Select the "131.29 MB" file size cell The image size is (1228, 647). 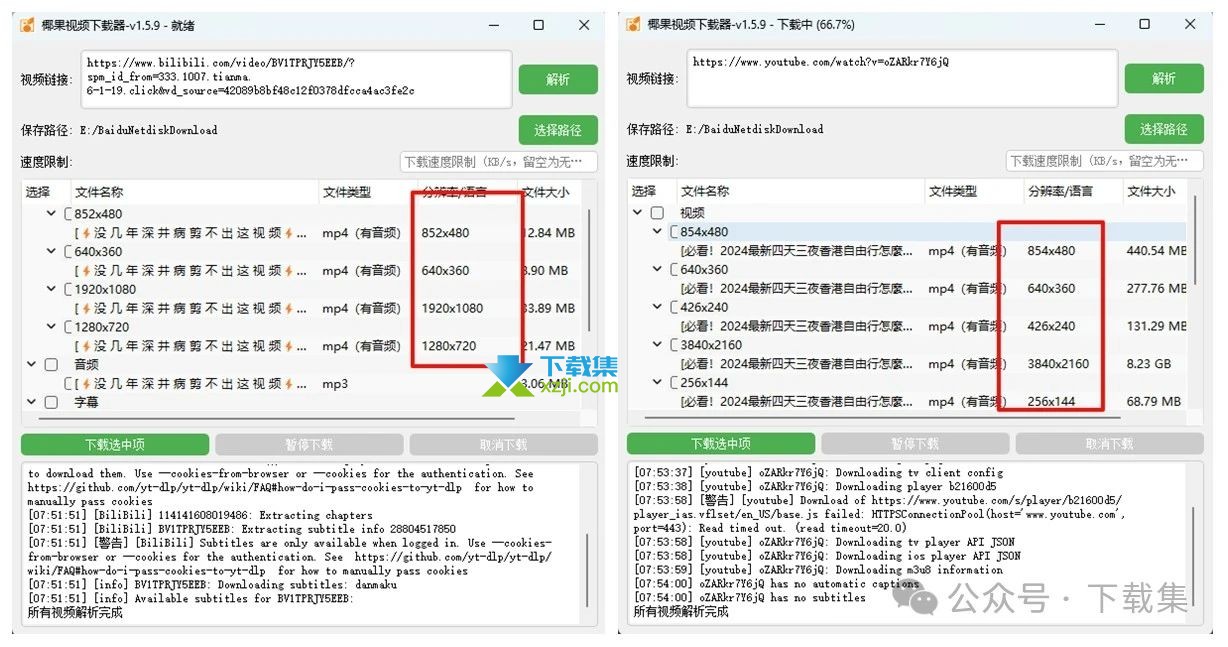coord(1156,326)
